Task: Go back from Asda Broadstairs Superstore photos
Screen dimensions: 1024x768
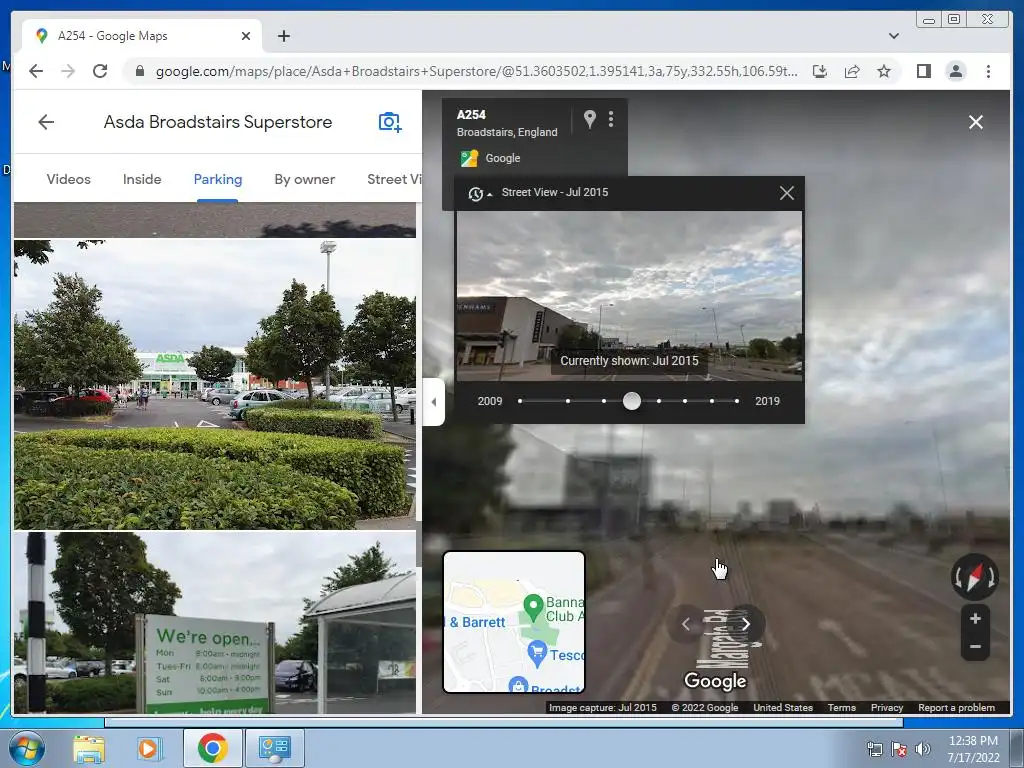Action: [x=46, y=122]
